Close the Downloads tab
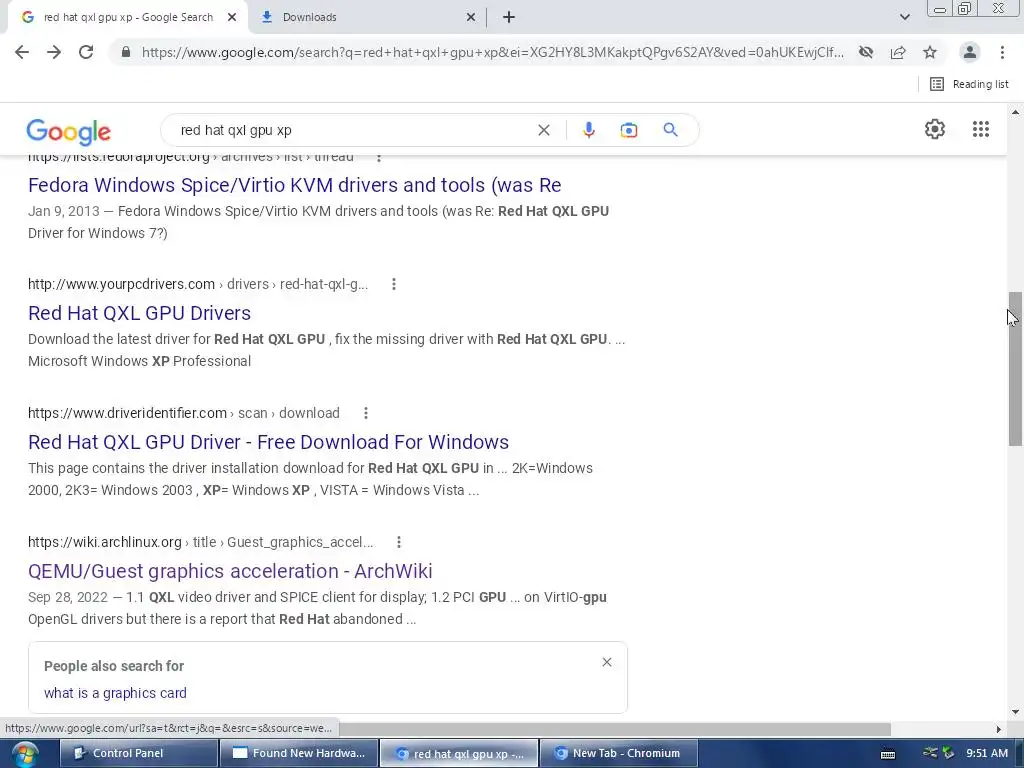1024x768 pixels. tap(471, 17)
